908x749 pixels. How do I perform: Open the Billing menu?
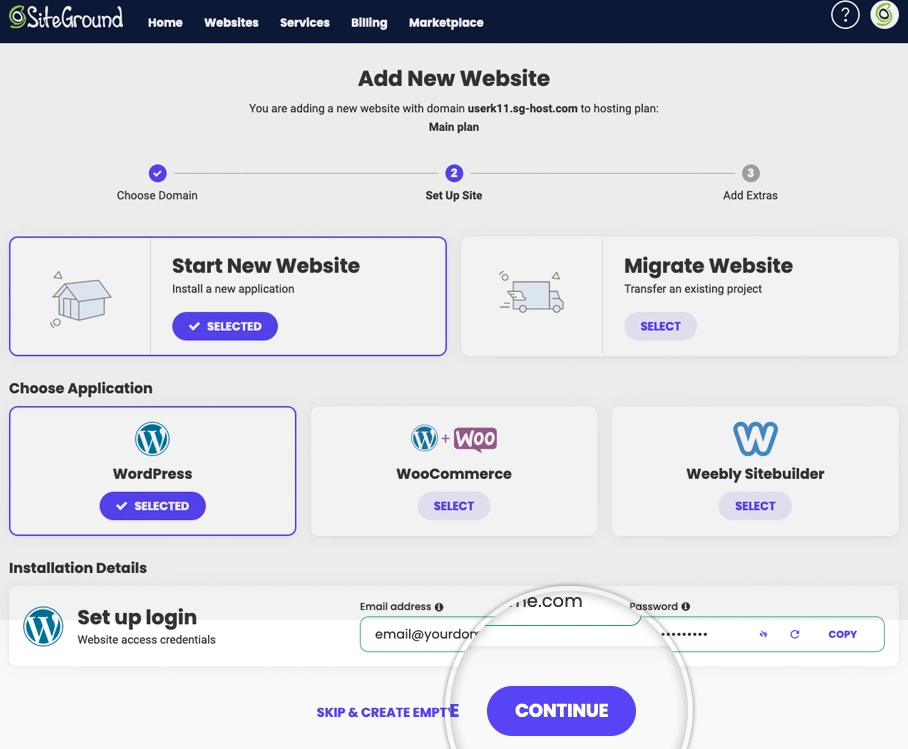click(369, 22)
